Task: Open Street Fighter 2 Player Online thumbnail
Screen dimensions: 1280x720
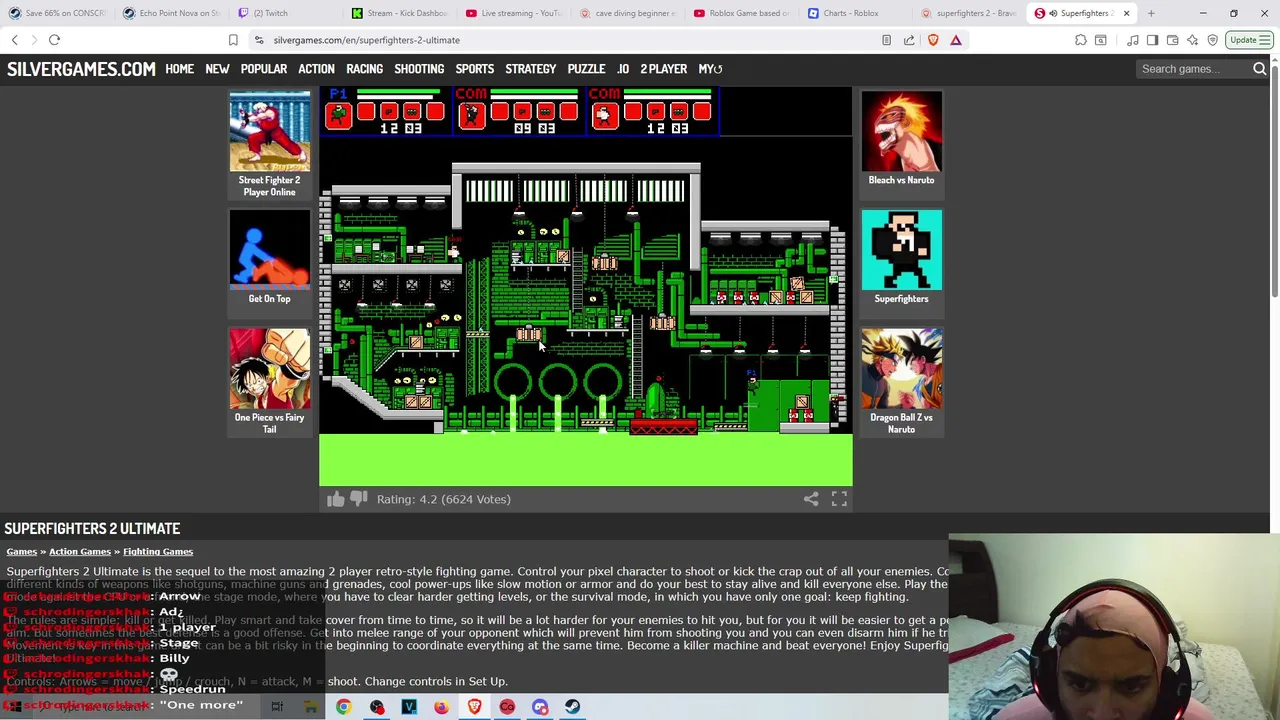Action: click(269, 145)
